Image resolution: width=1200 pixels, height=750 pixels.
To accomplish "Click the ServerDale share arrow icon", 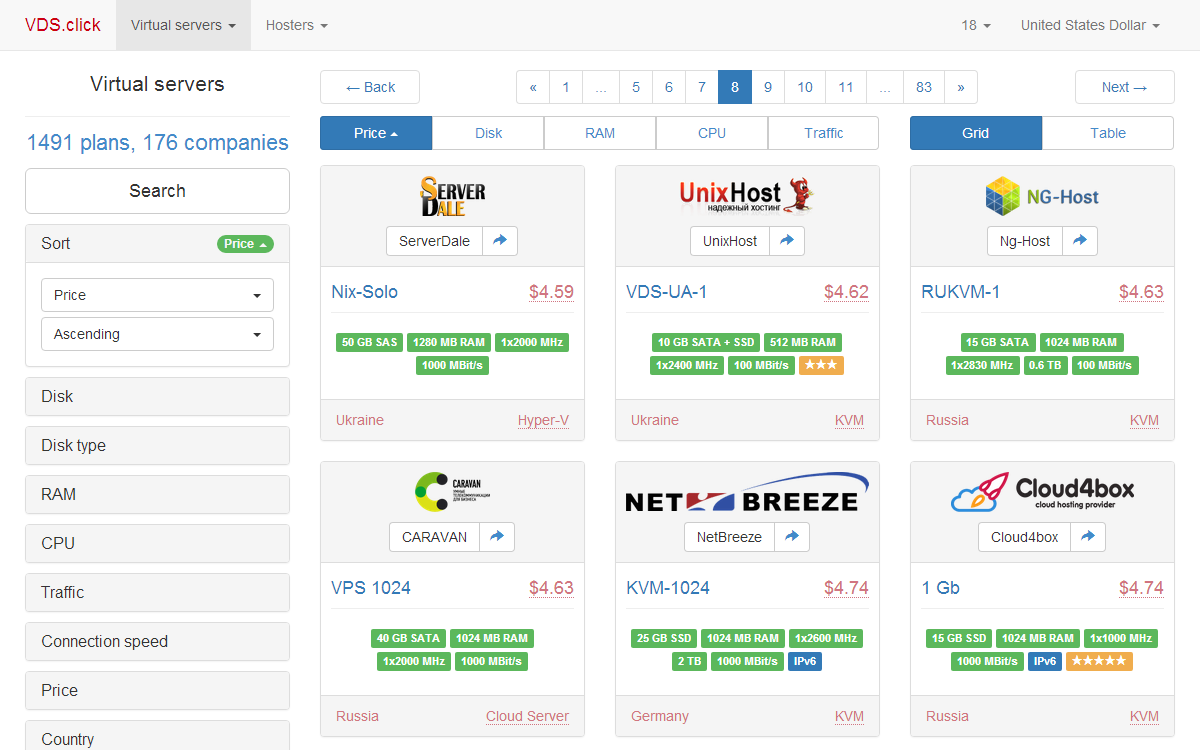I will (500, 241).
